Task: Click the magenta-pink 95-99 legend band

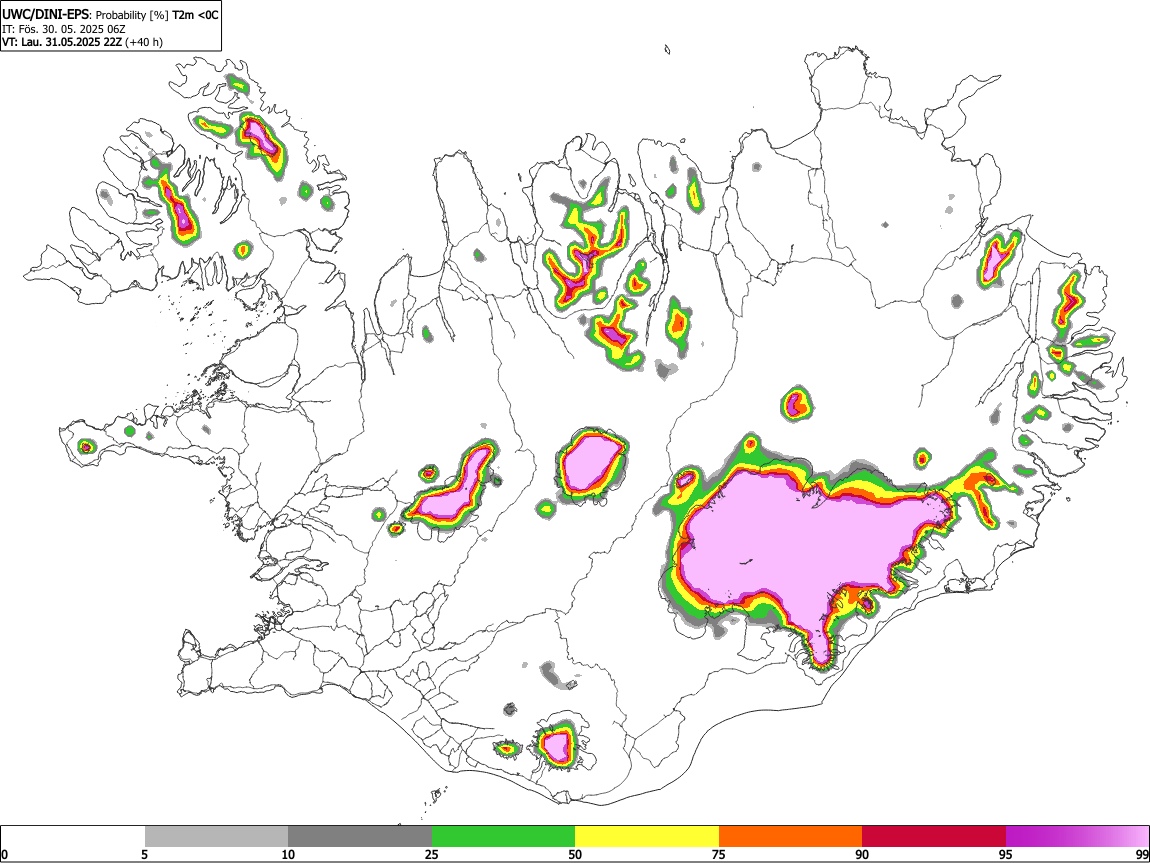Action: pos(1077,837)
